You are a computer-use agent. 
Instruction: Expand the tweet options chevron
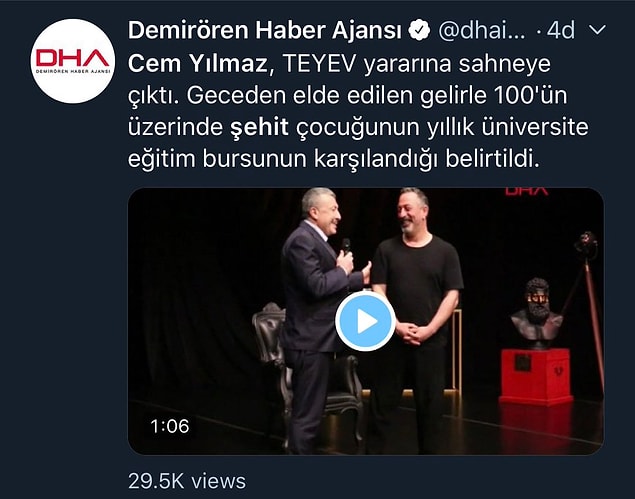pos(597,30)
